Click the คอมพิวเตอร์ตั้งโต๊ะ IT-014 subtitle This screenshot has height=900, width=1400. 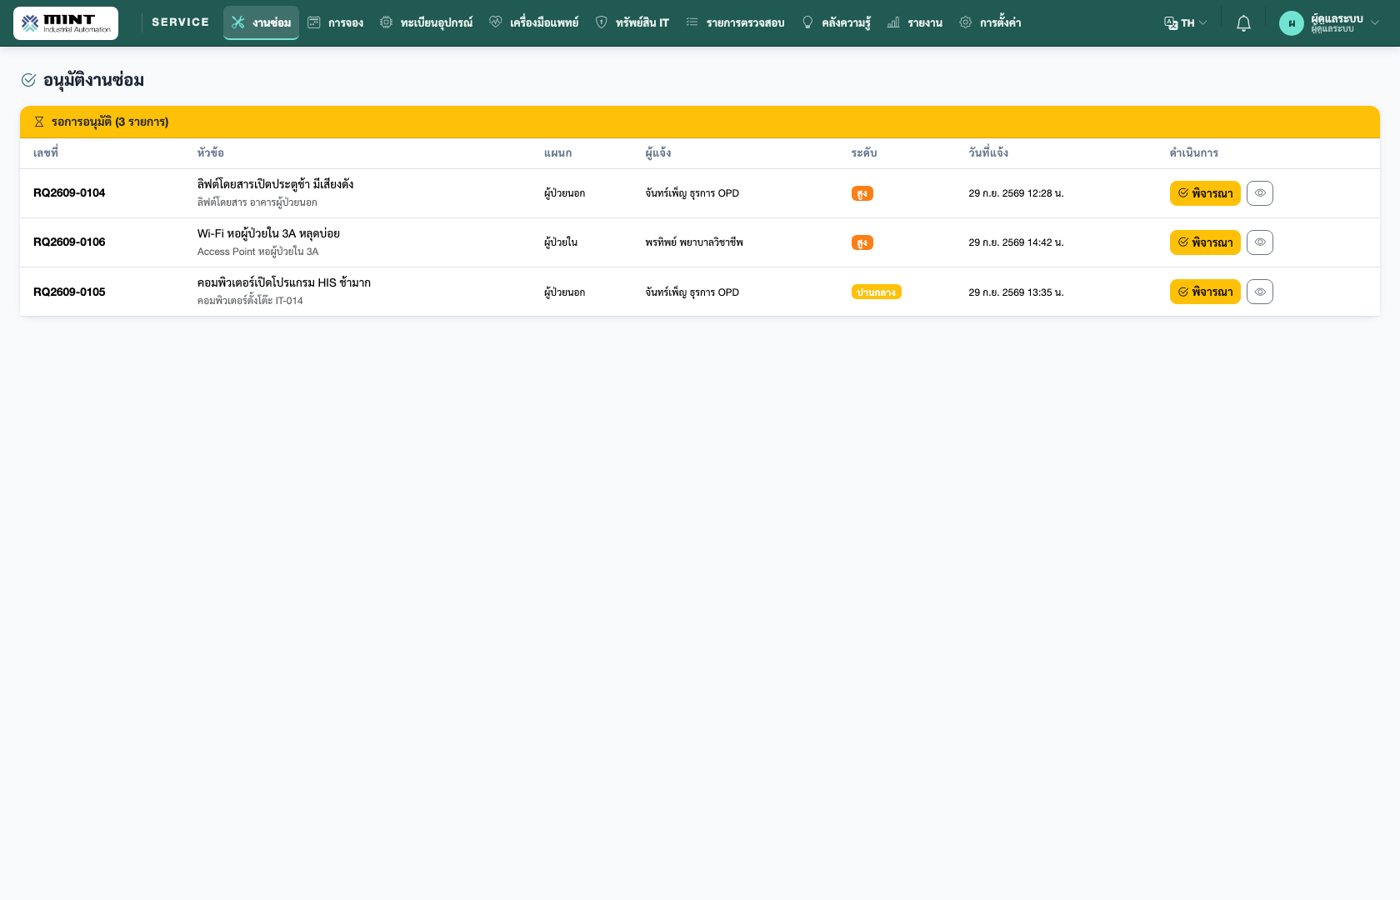pos(250,301)
